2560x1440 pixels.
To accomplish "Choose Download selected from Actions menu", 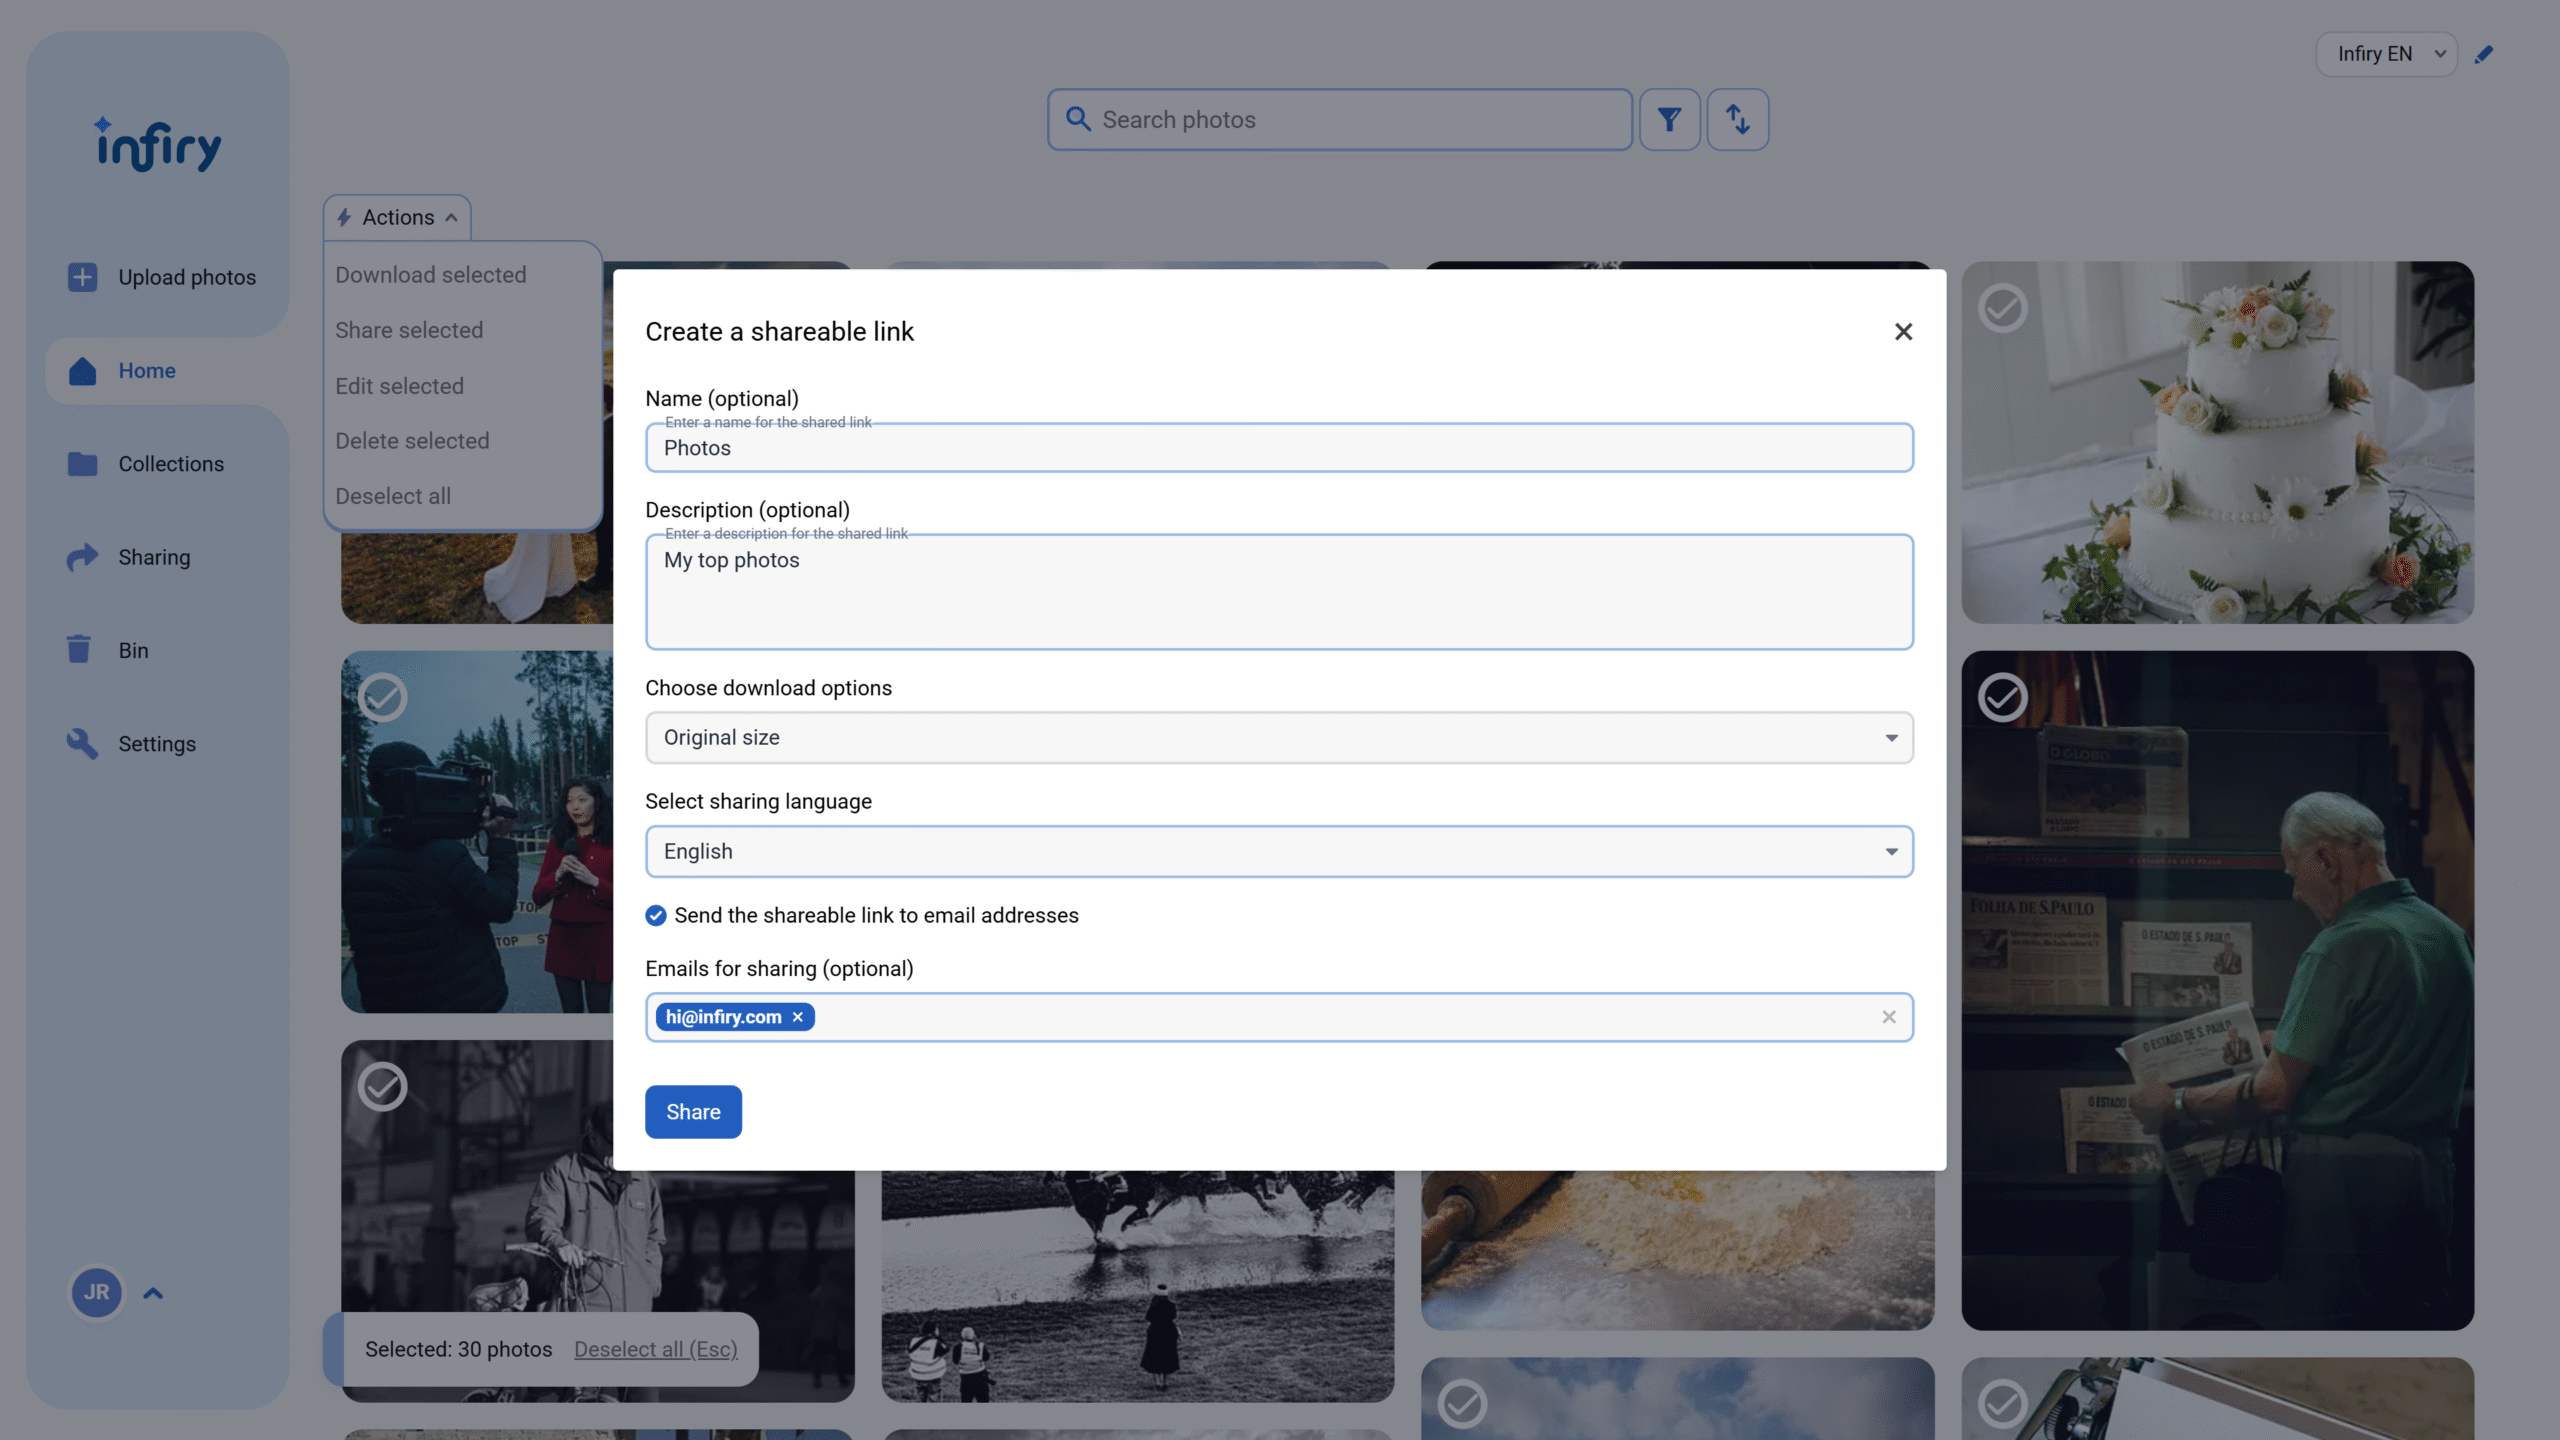I will pos(430,275).
